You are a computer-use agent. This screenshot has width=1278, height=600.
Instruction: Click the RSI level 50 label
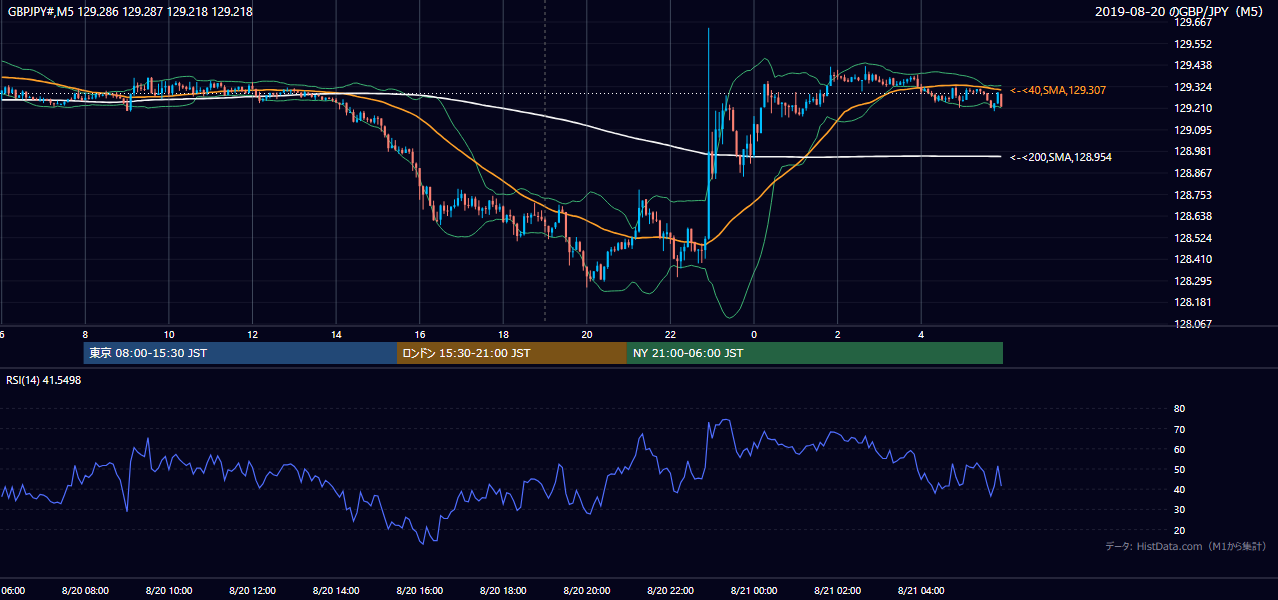click(1179, 469)
